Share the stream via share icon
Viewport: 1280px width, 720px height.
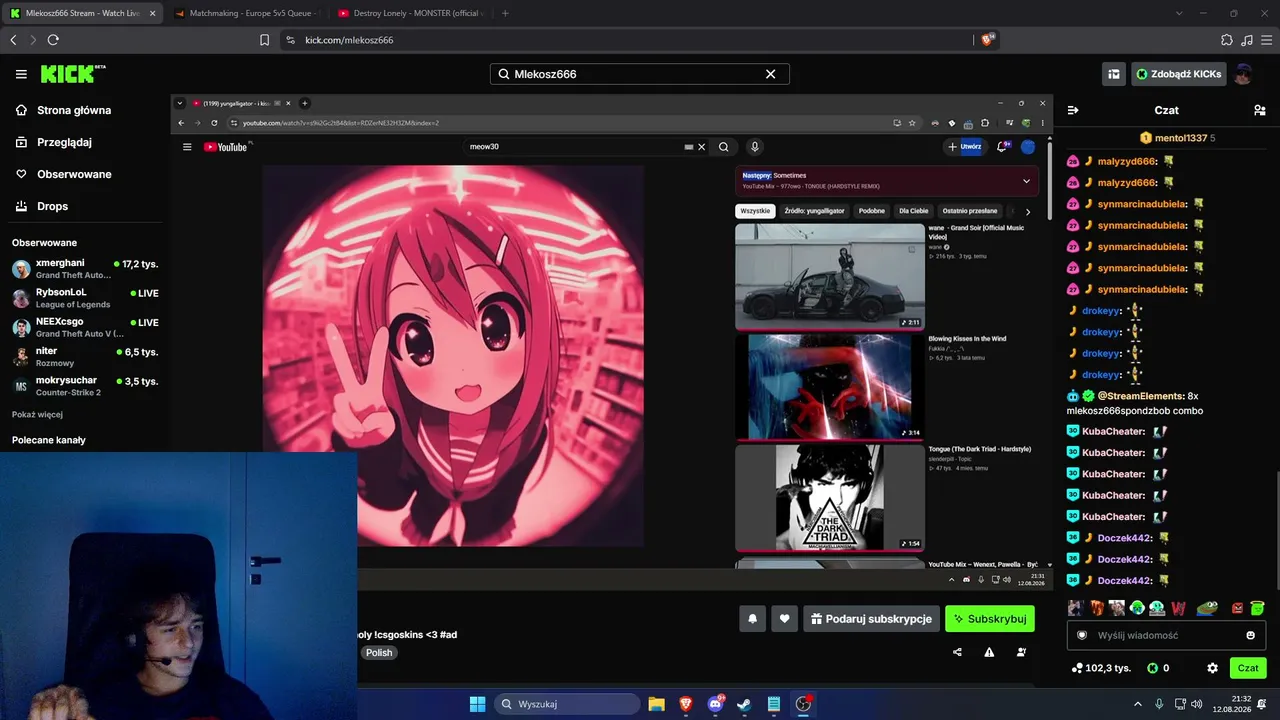coord(957,652)
